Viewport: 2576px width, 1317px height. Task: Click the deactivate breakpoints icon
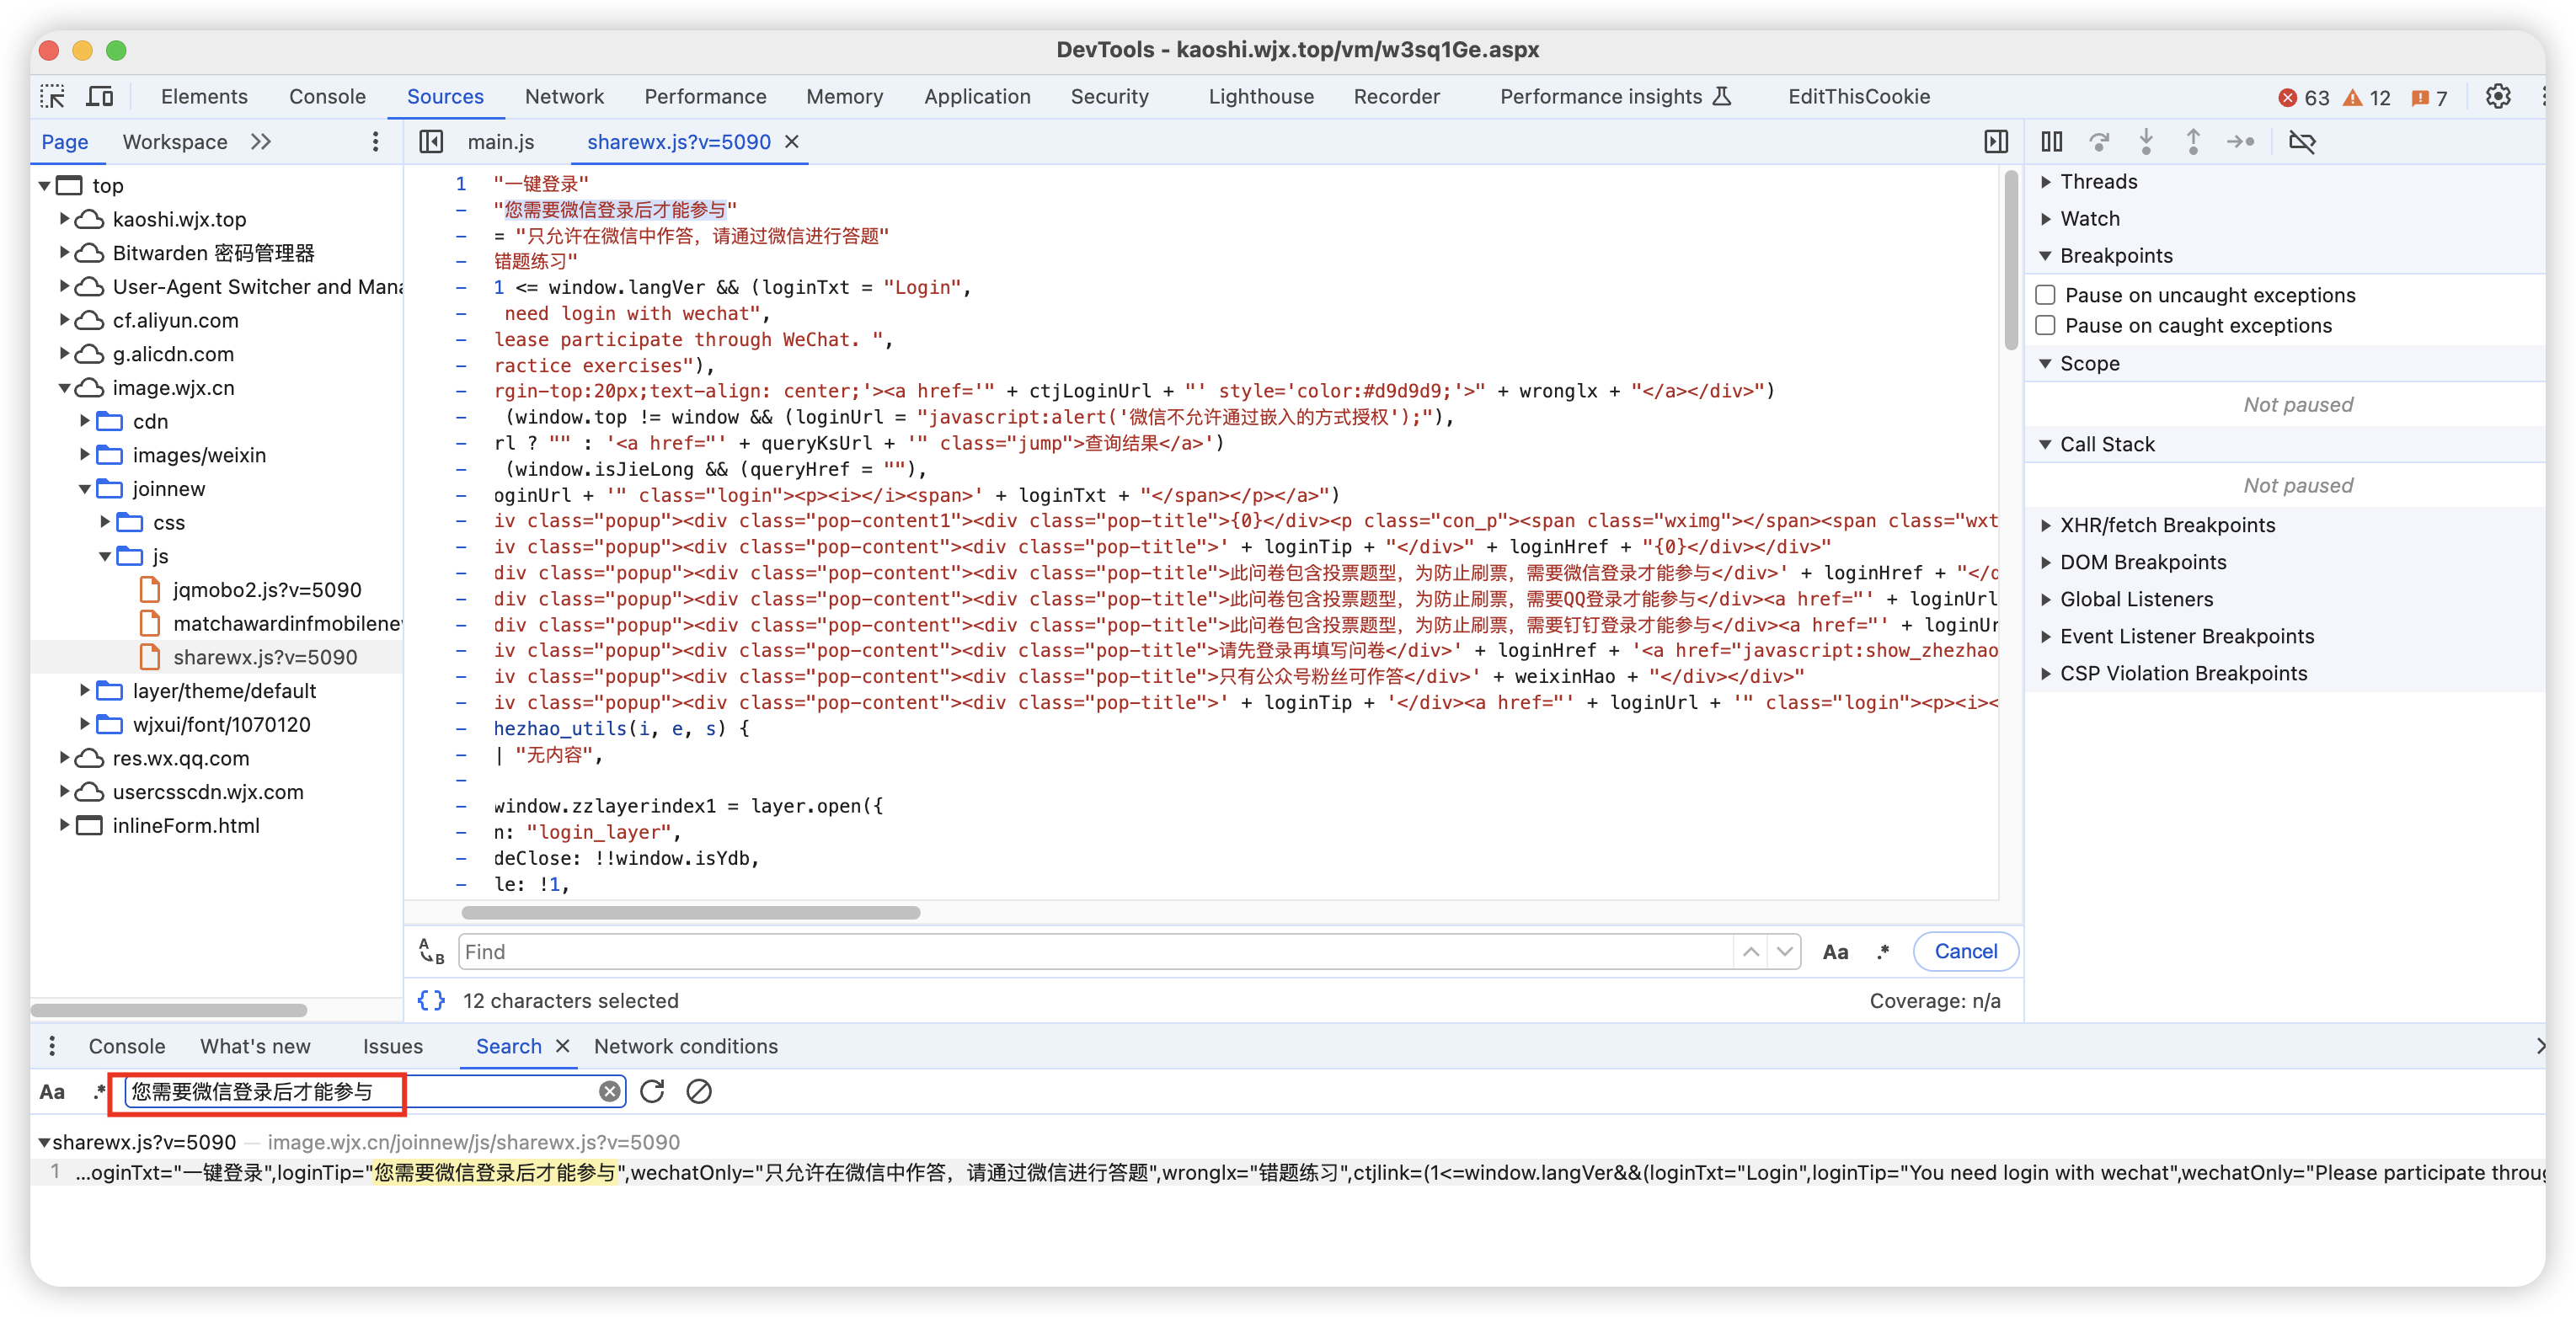tap(2302, 142)
